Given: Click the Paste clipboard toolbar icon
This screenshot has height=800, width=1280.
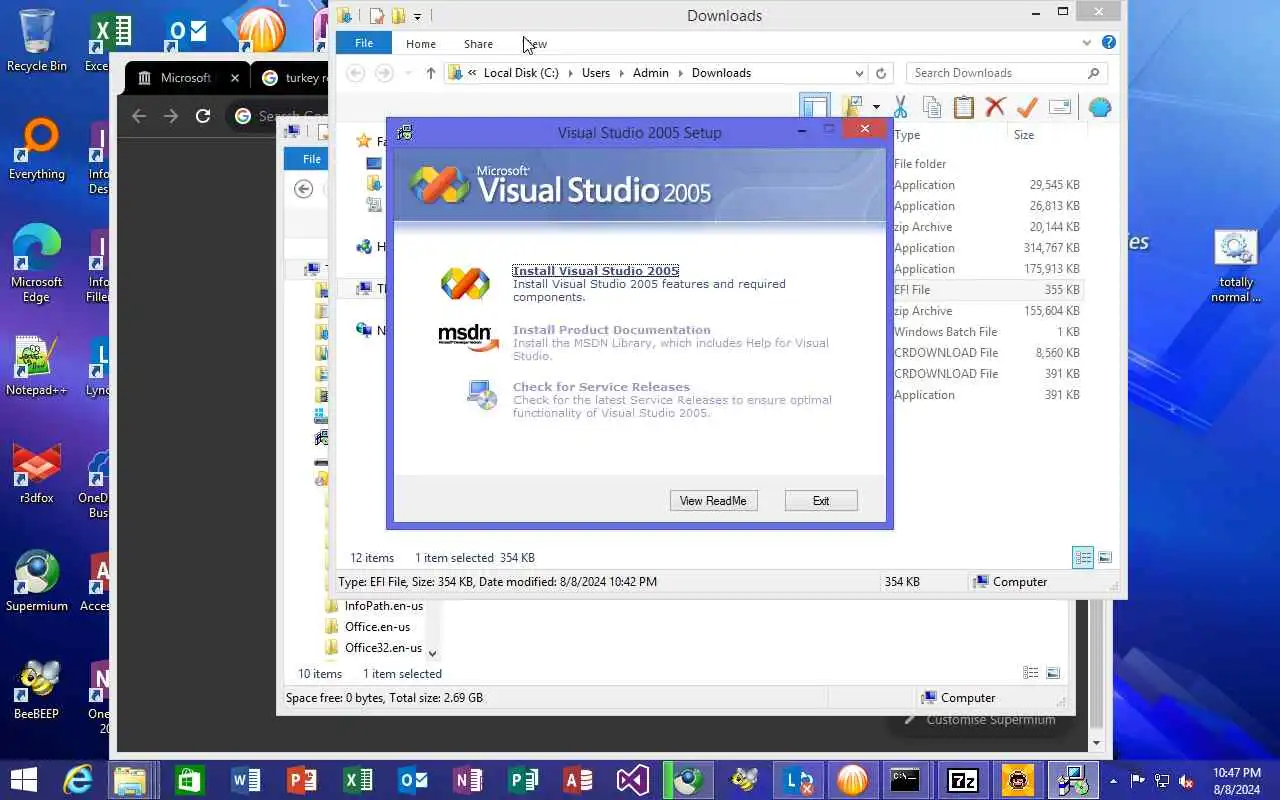Looking at the screenshot, I should coord(964,107).
